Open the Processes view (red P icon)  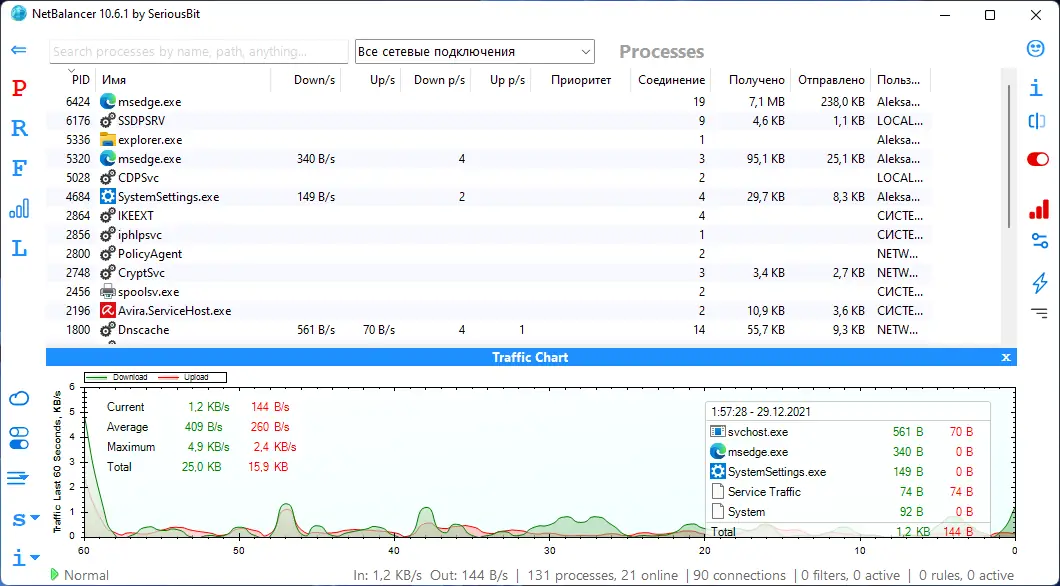click(x=20, y=88)
